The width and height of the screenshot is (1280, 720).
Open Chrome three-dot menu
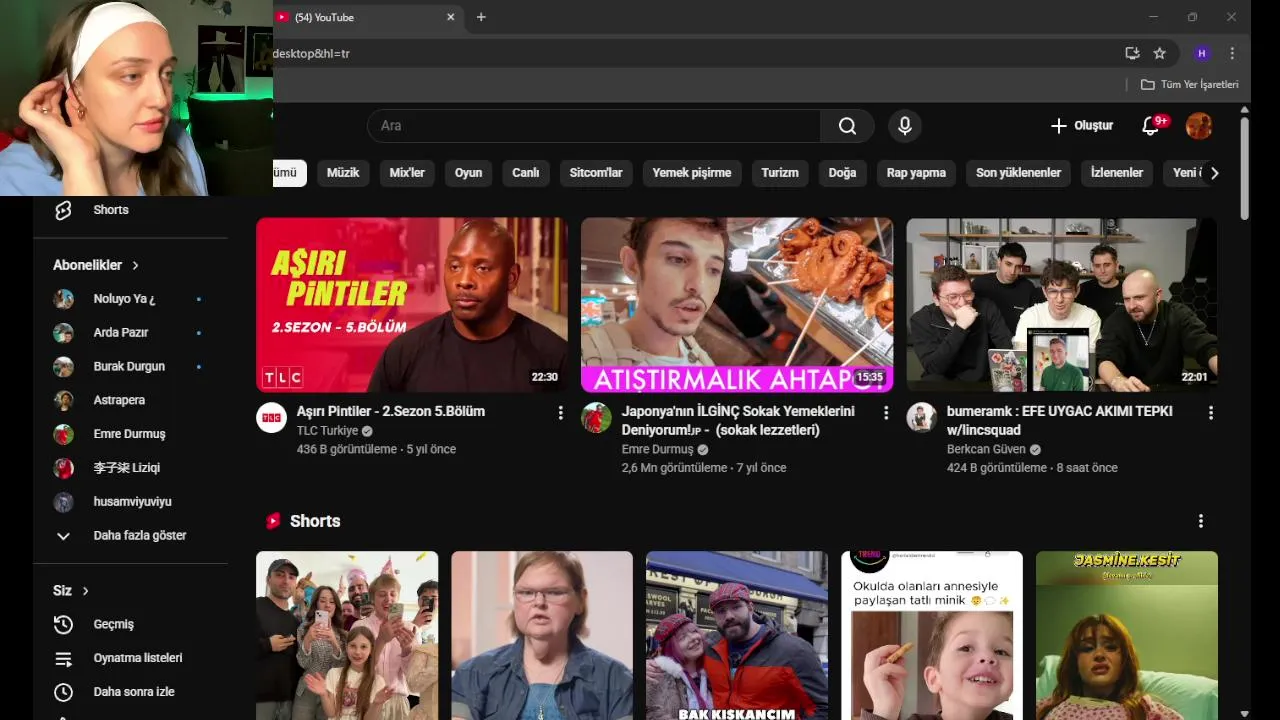click(1232, 53)
